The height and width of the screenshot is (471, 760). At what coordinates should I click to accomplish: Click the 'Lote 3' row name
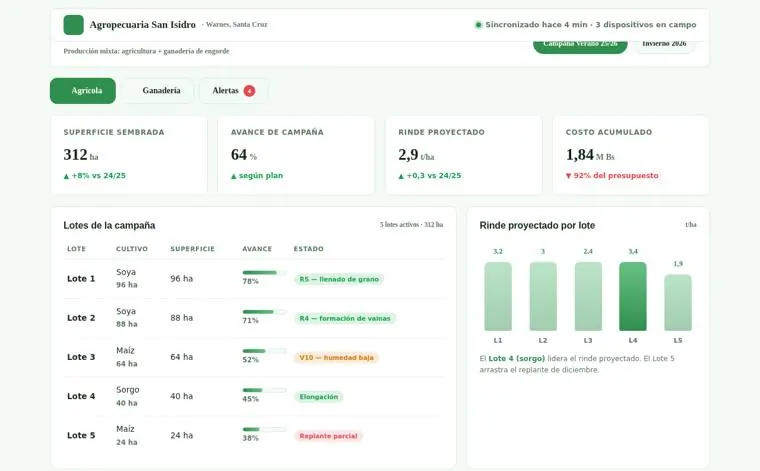click(81, 357)
